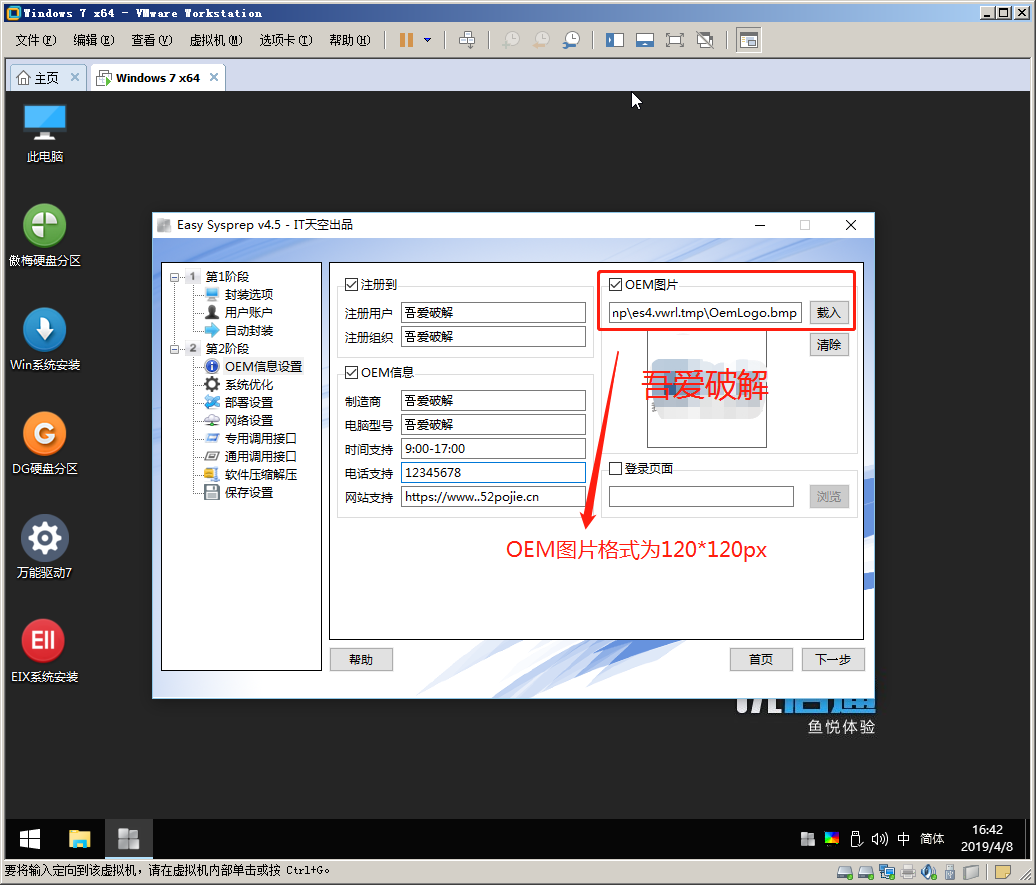Open the snapshot manager icon
Viewport: 1036px width, 885px height.
pos(572,40)
